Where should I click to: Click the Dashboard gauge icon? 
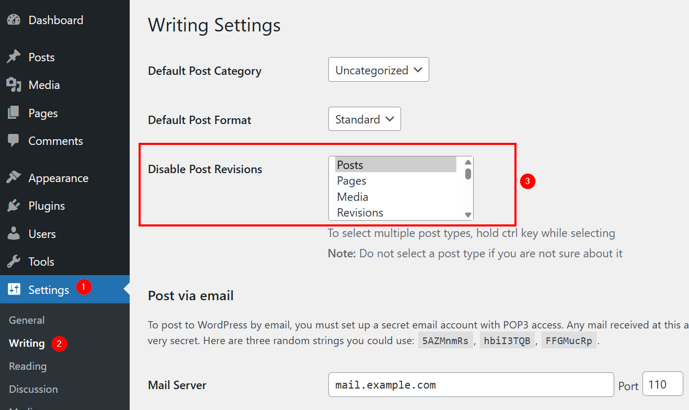14,20
